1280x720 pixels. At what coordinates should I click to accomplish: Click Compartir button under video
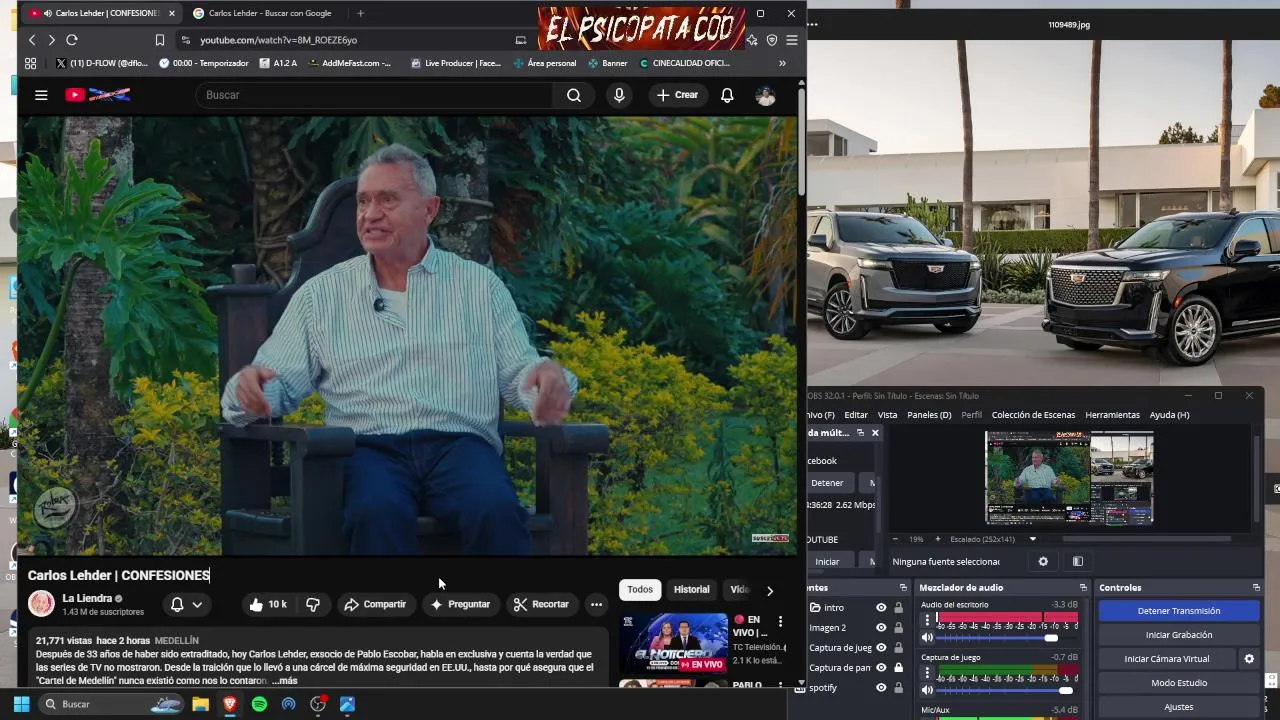[x=375, y=604]
